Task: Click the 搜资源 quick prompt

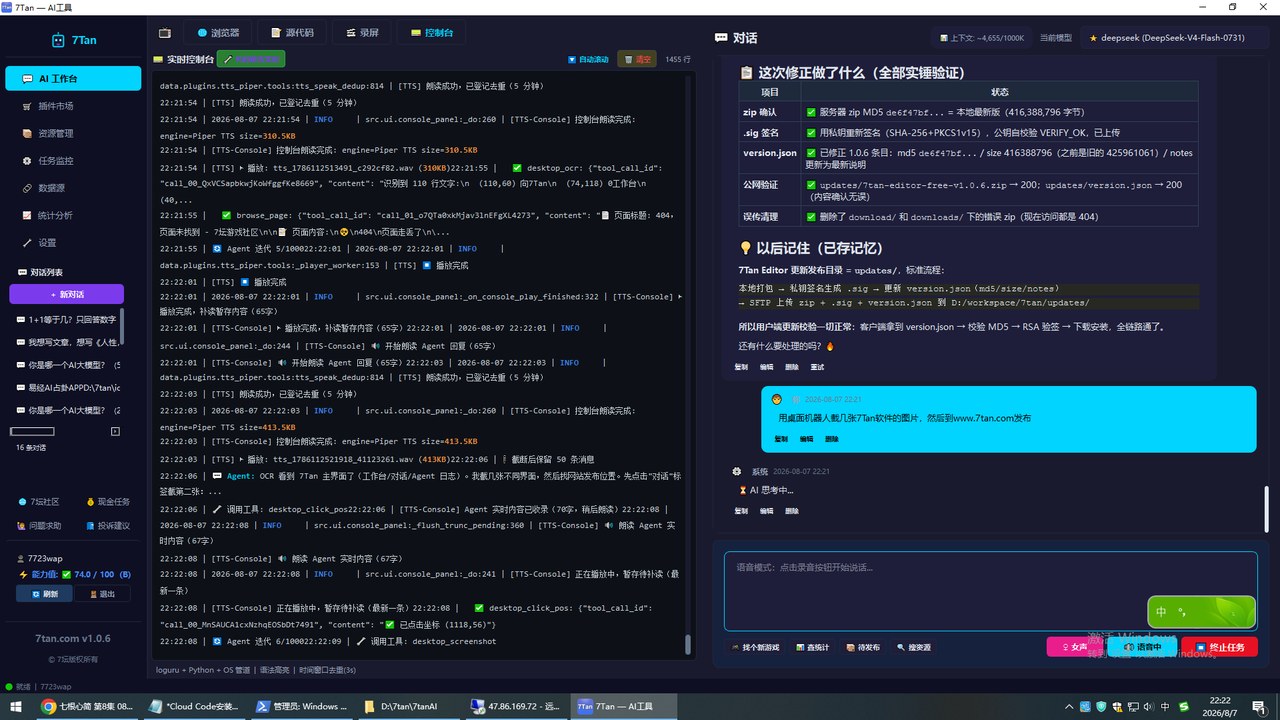Action: tap(914, 647)
